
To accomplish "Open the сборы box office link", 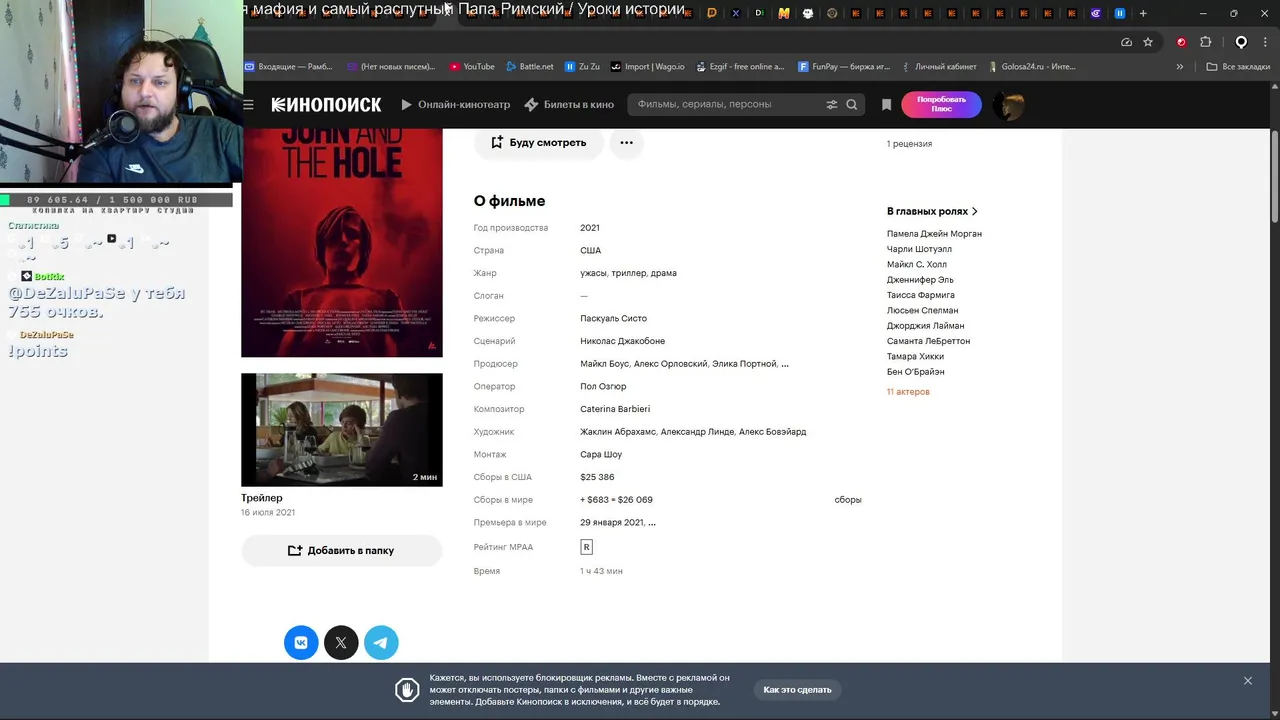I will [x=848, y=500].
